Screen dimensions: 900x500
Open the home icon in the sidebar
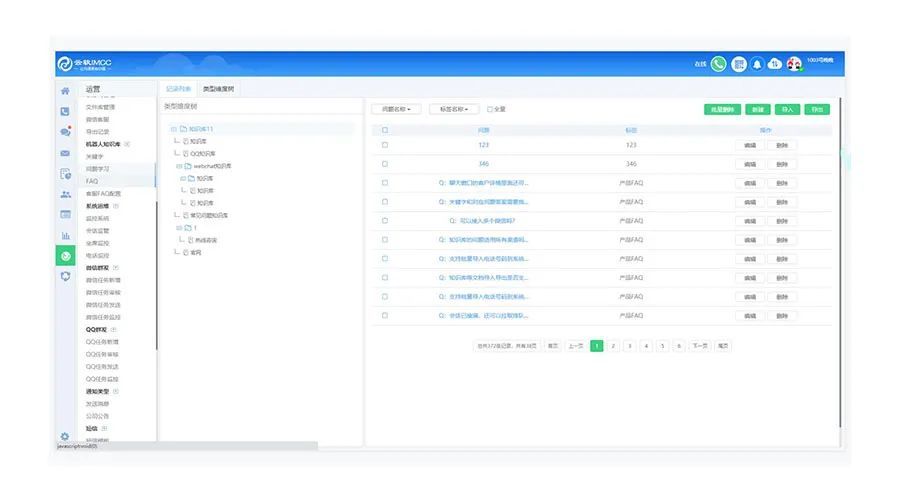[x=65, y=91]
